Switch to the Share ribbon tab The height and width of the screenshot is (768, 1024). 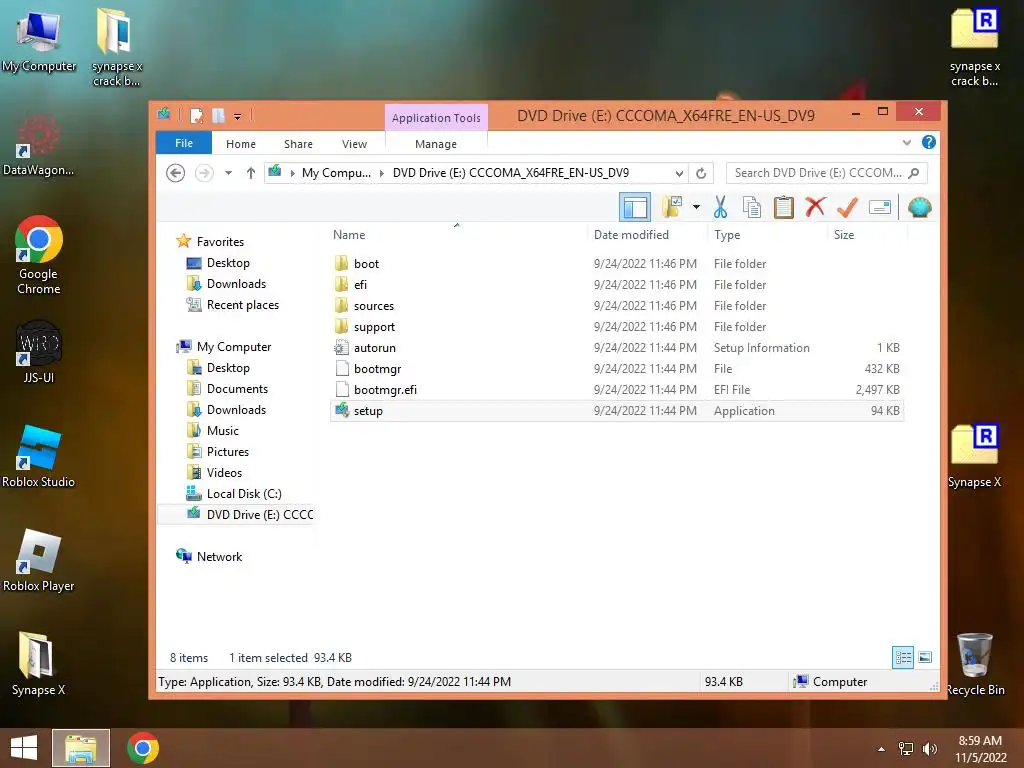click(298, 144)
